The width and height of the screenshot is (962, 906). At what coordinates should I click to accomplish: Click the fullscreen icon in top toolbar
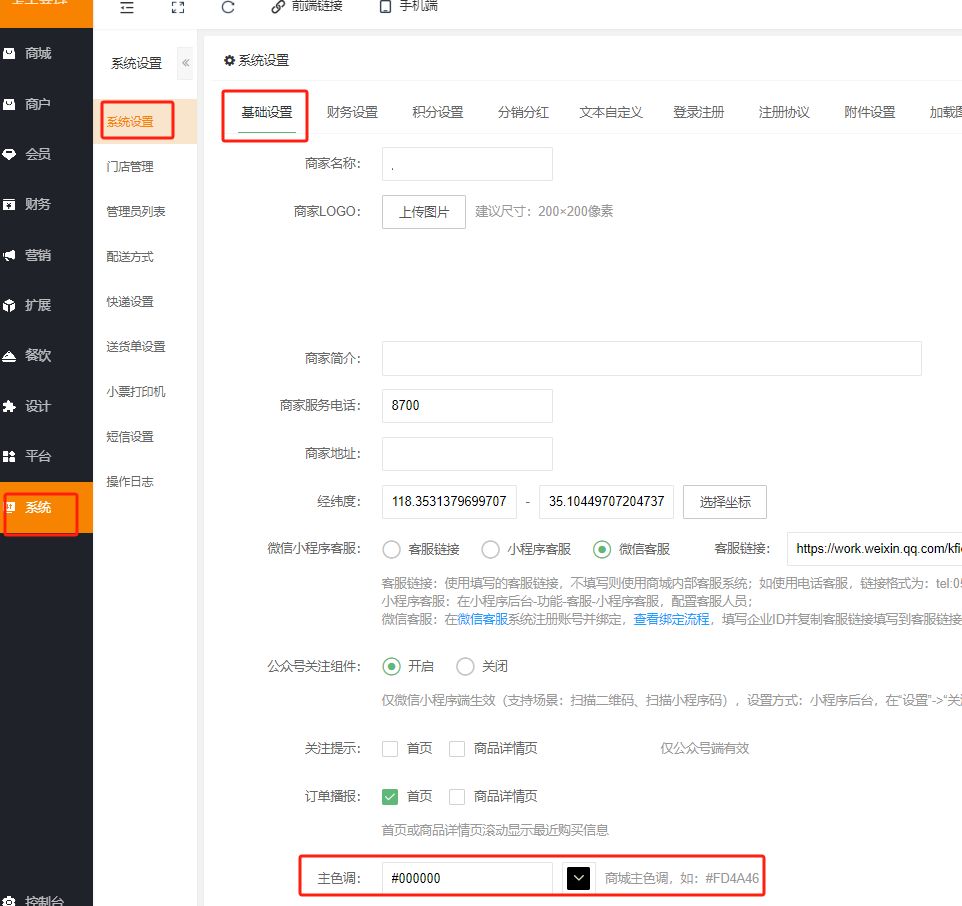[177, 7]
